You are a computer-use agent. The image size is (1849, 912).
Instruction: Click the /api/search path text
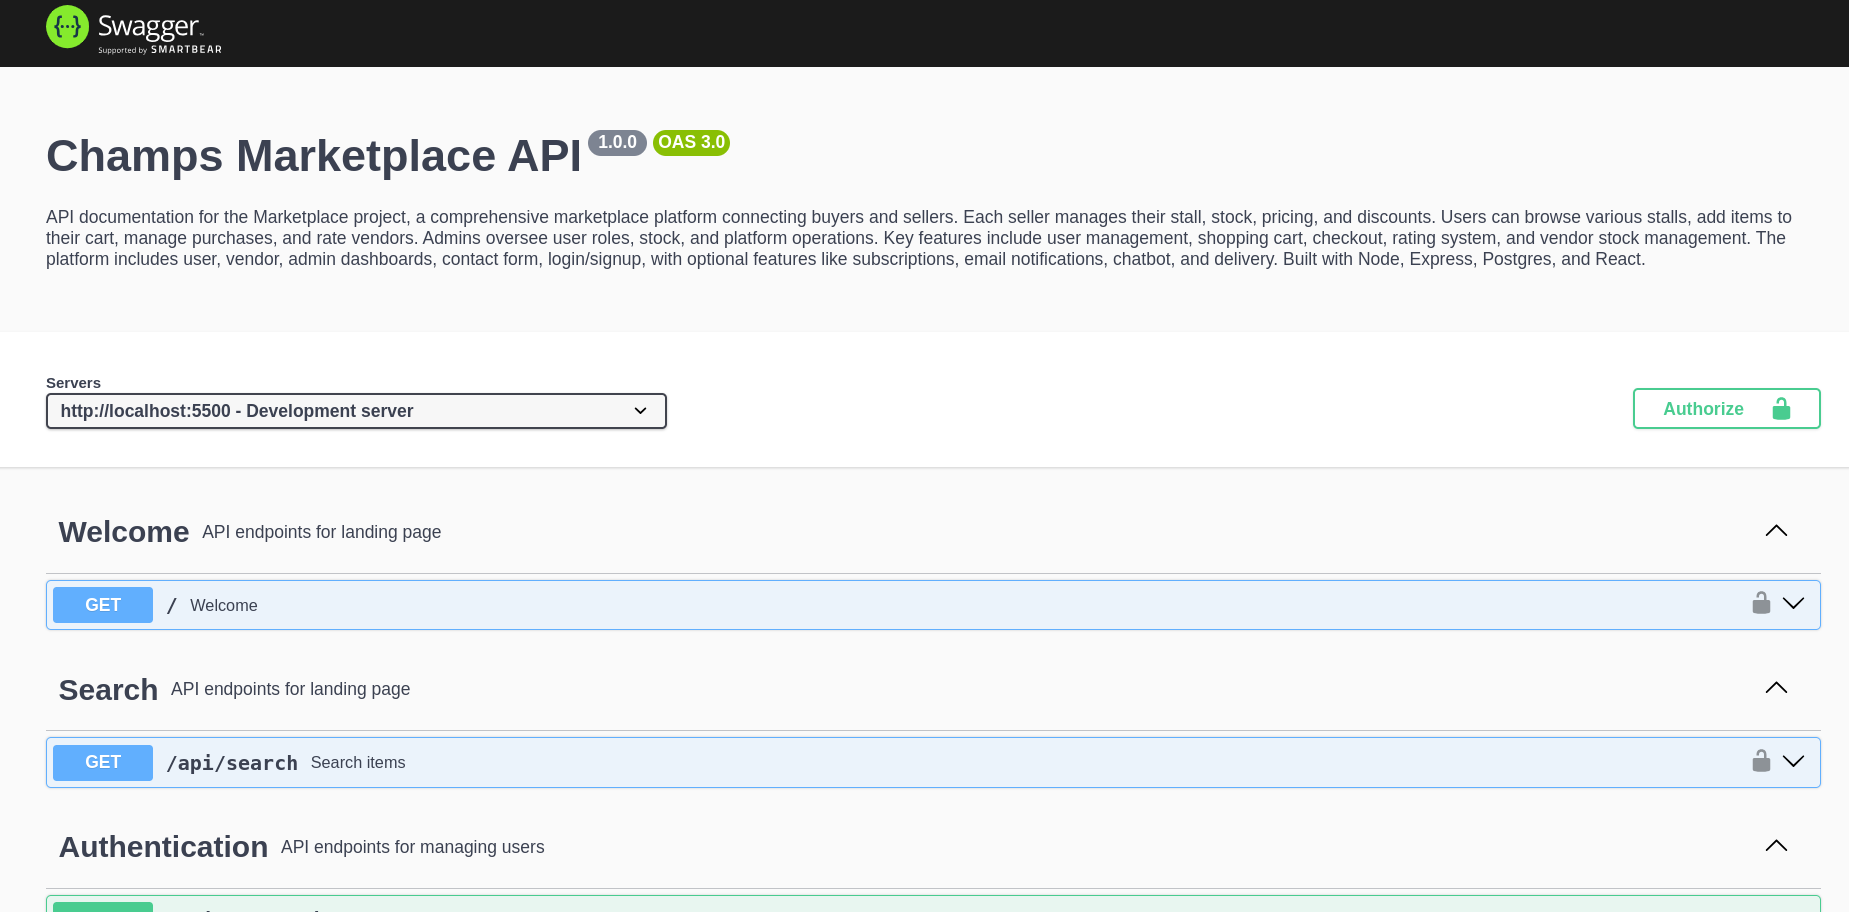coord(232,763)
